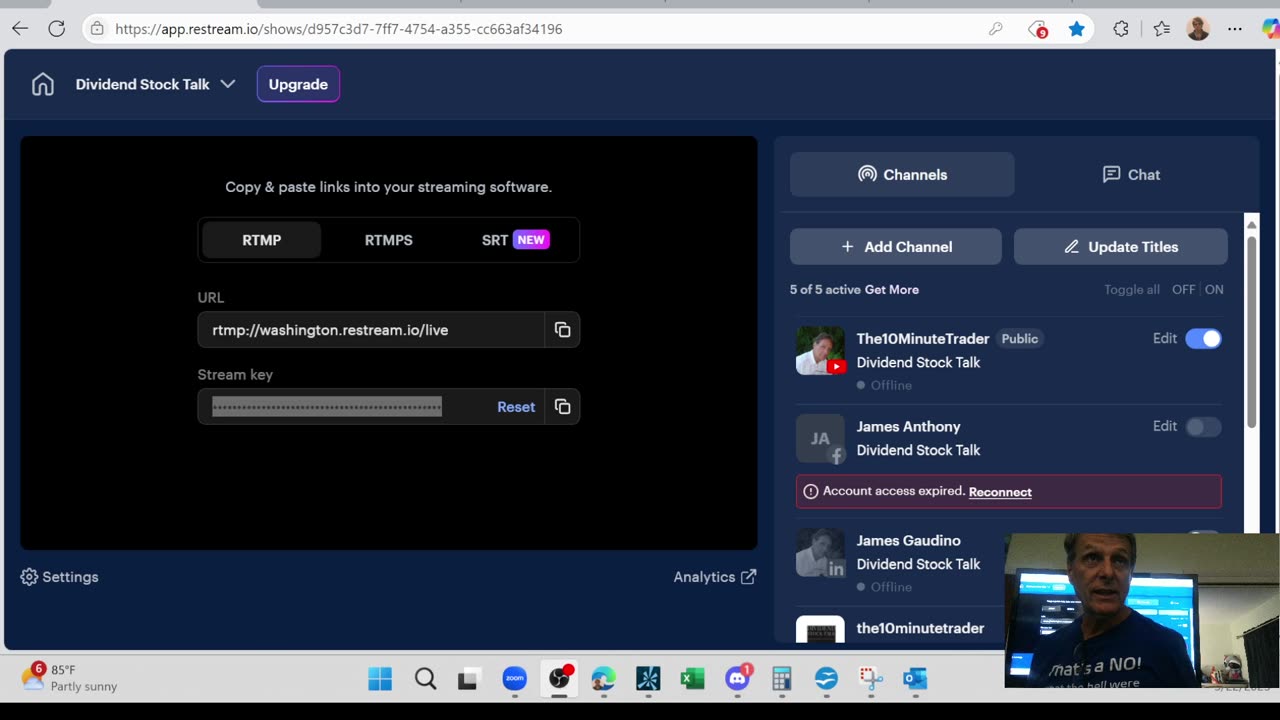
Task: Click the James Anthony JA avatar
Action: (x=820, y=439)
